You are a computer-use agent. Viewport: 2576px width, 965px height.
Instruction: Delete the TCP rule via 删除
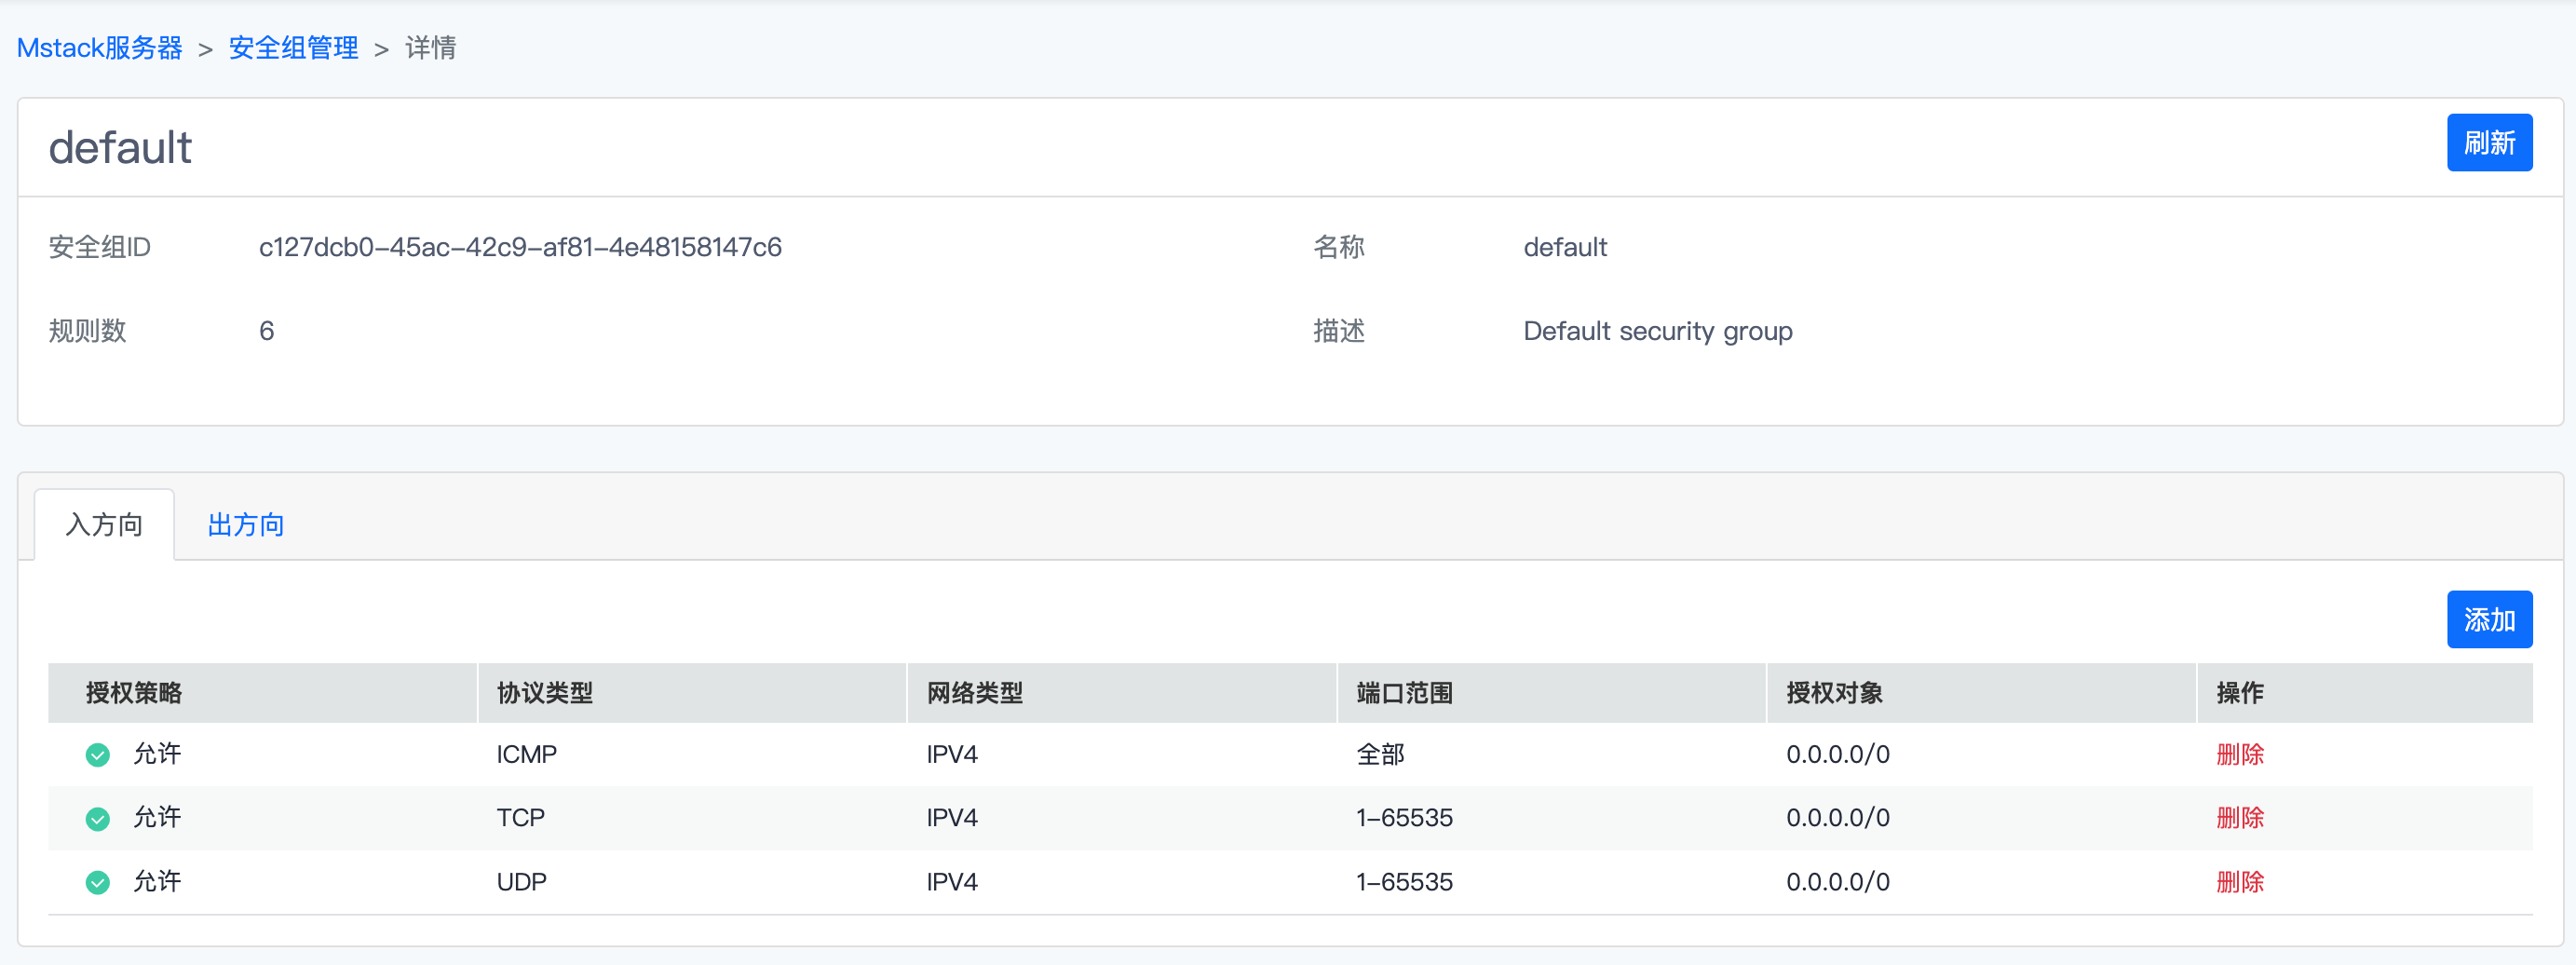pos(2240,818)
